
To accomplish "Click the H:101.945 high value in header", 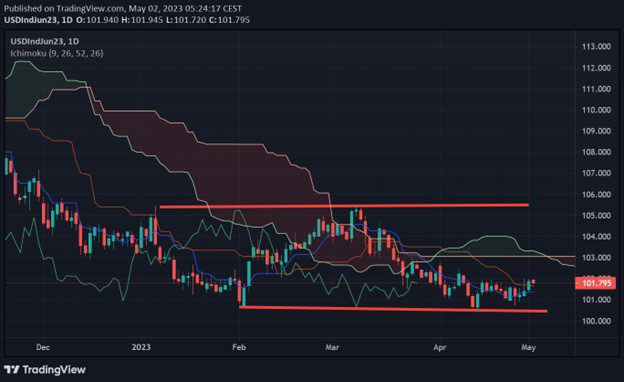I will click(142, 20).
